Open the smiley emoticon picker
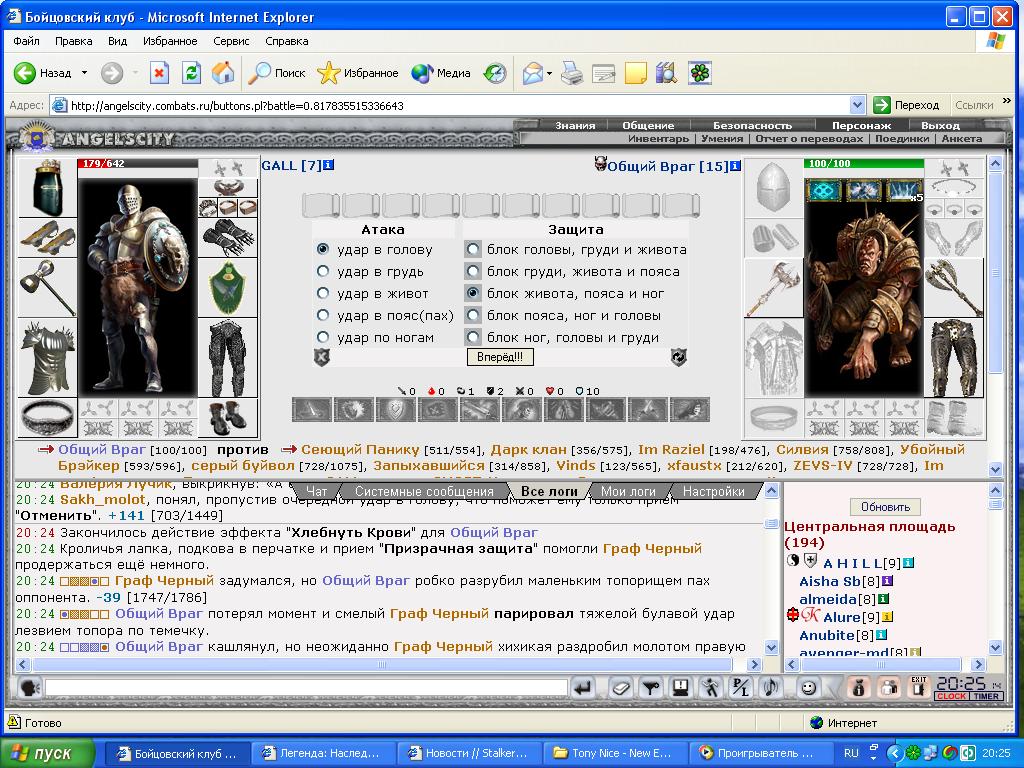The width and height of the screenshot is (1024, 768). pyautogui.click(x=808, y=688)
